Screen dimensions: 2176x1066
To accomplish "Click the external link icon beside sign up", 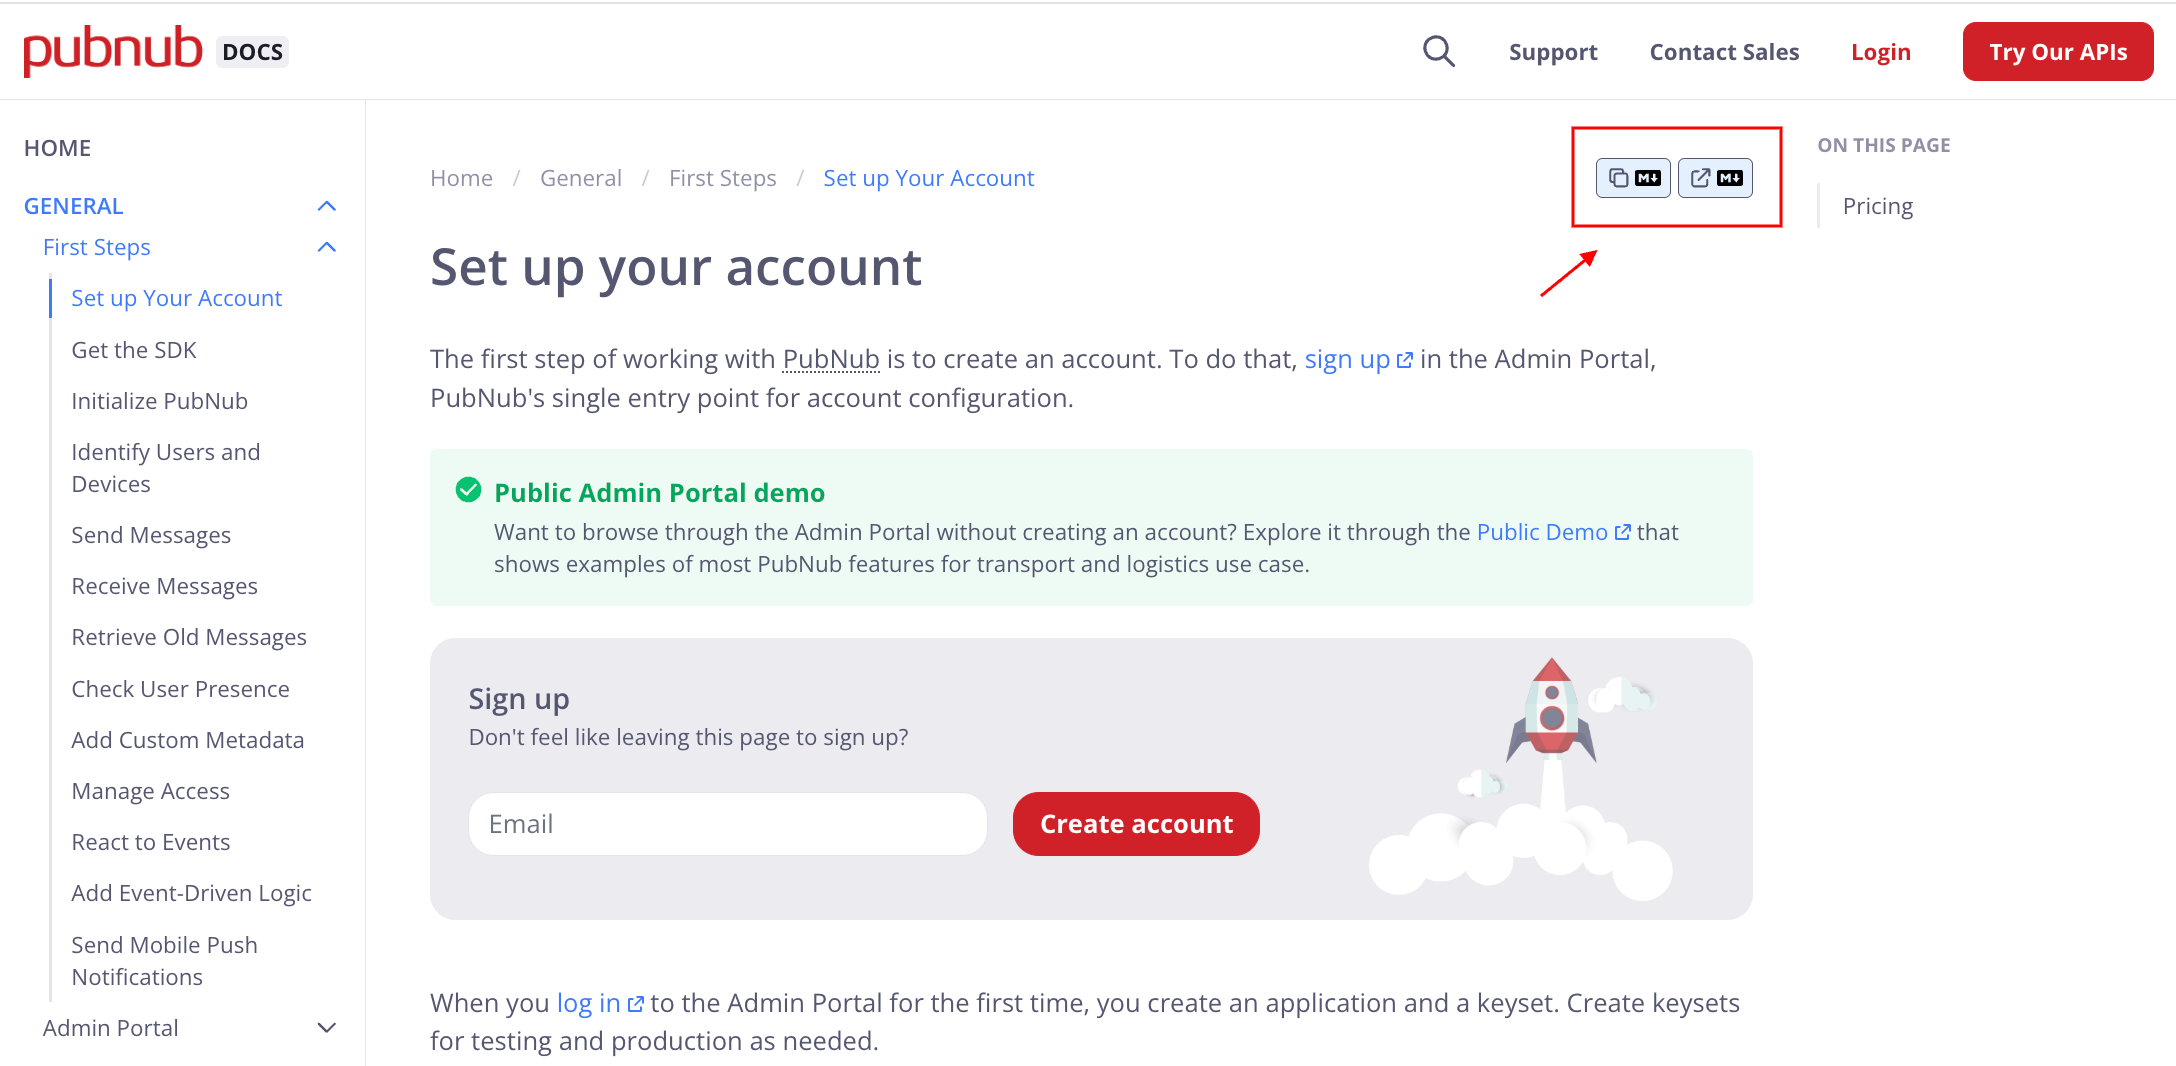I will [1404, 358].
